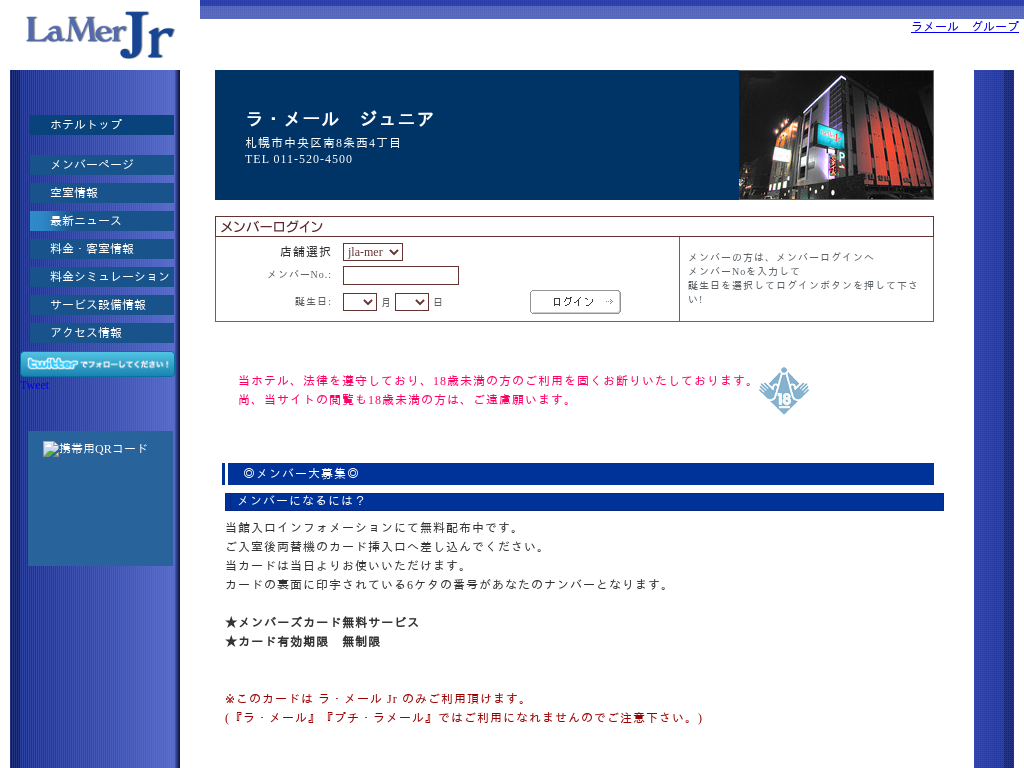Go to ホテルトップ menu item
Viewport: 1024px width, 768px height.
(101, 125)
